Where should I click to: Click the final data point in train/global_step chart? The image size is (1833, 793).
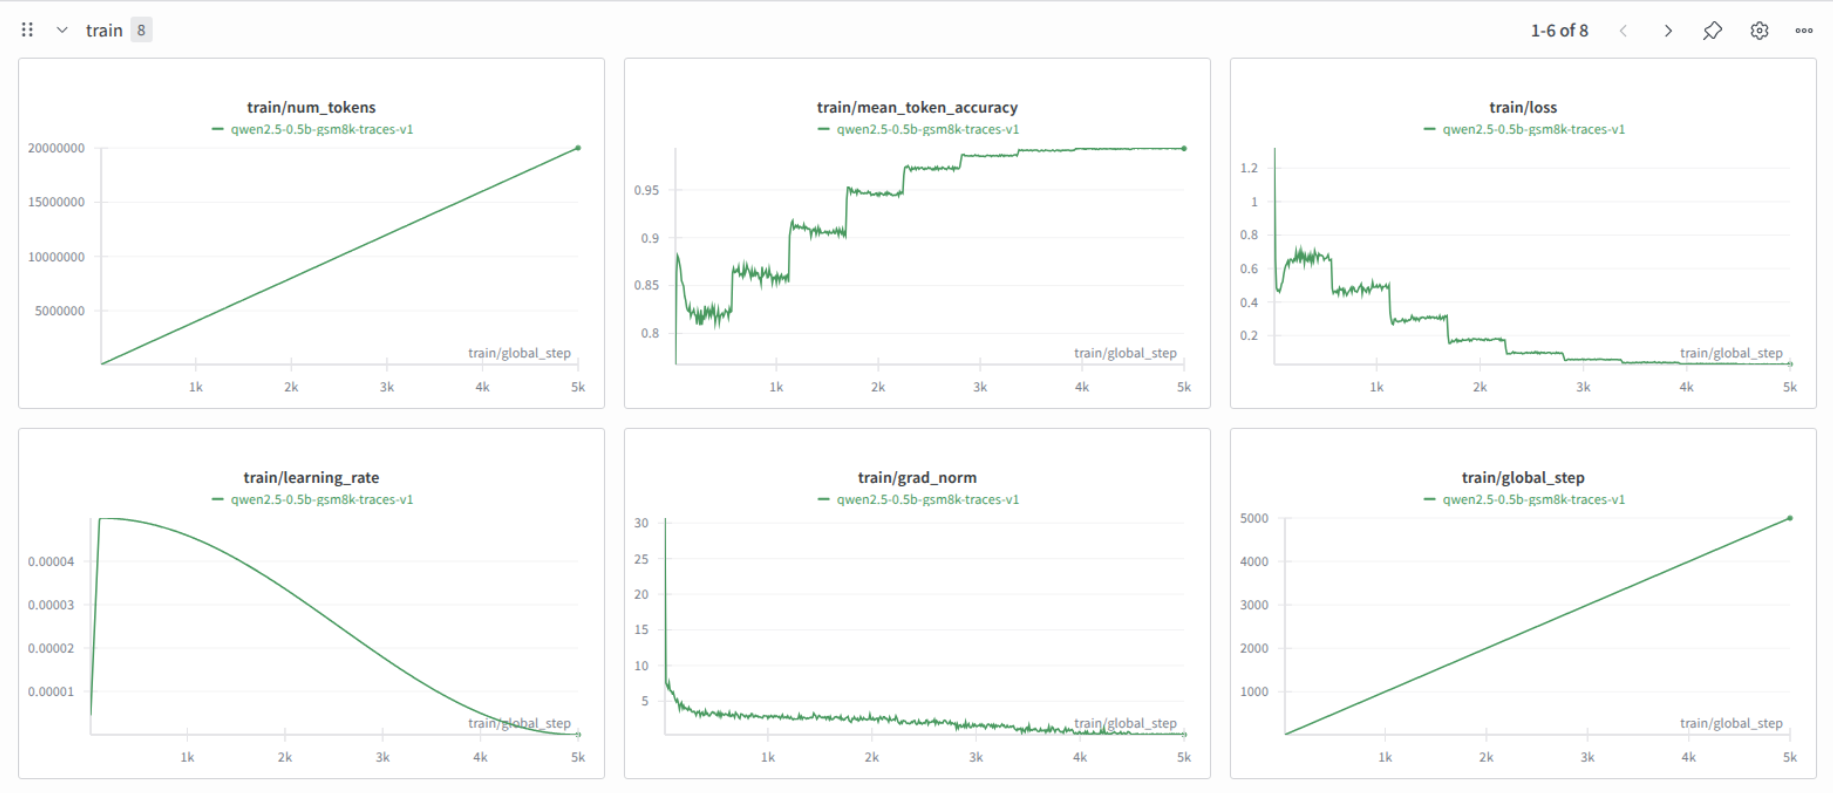1790,518
